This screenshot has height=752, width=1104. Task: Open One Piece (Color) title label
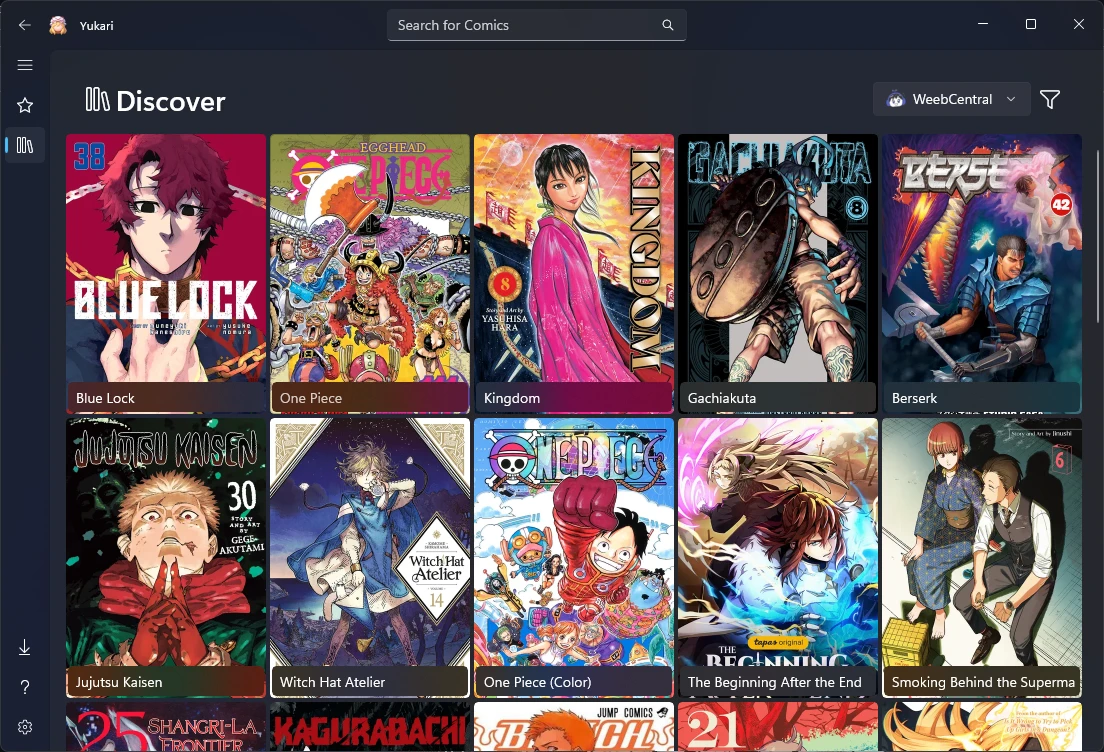click(537, 682)
